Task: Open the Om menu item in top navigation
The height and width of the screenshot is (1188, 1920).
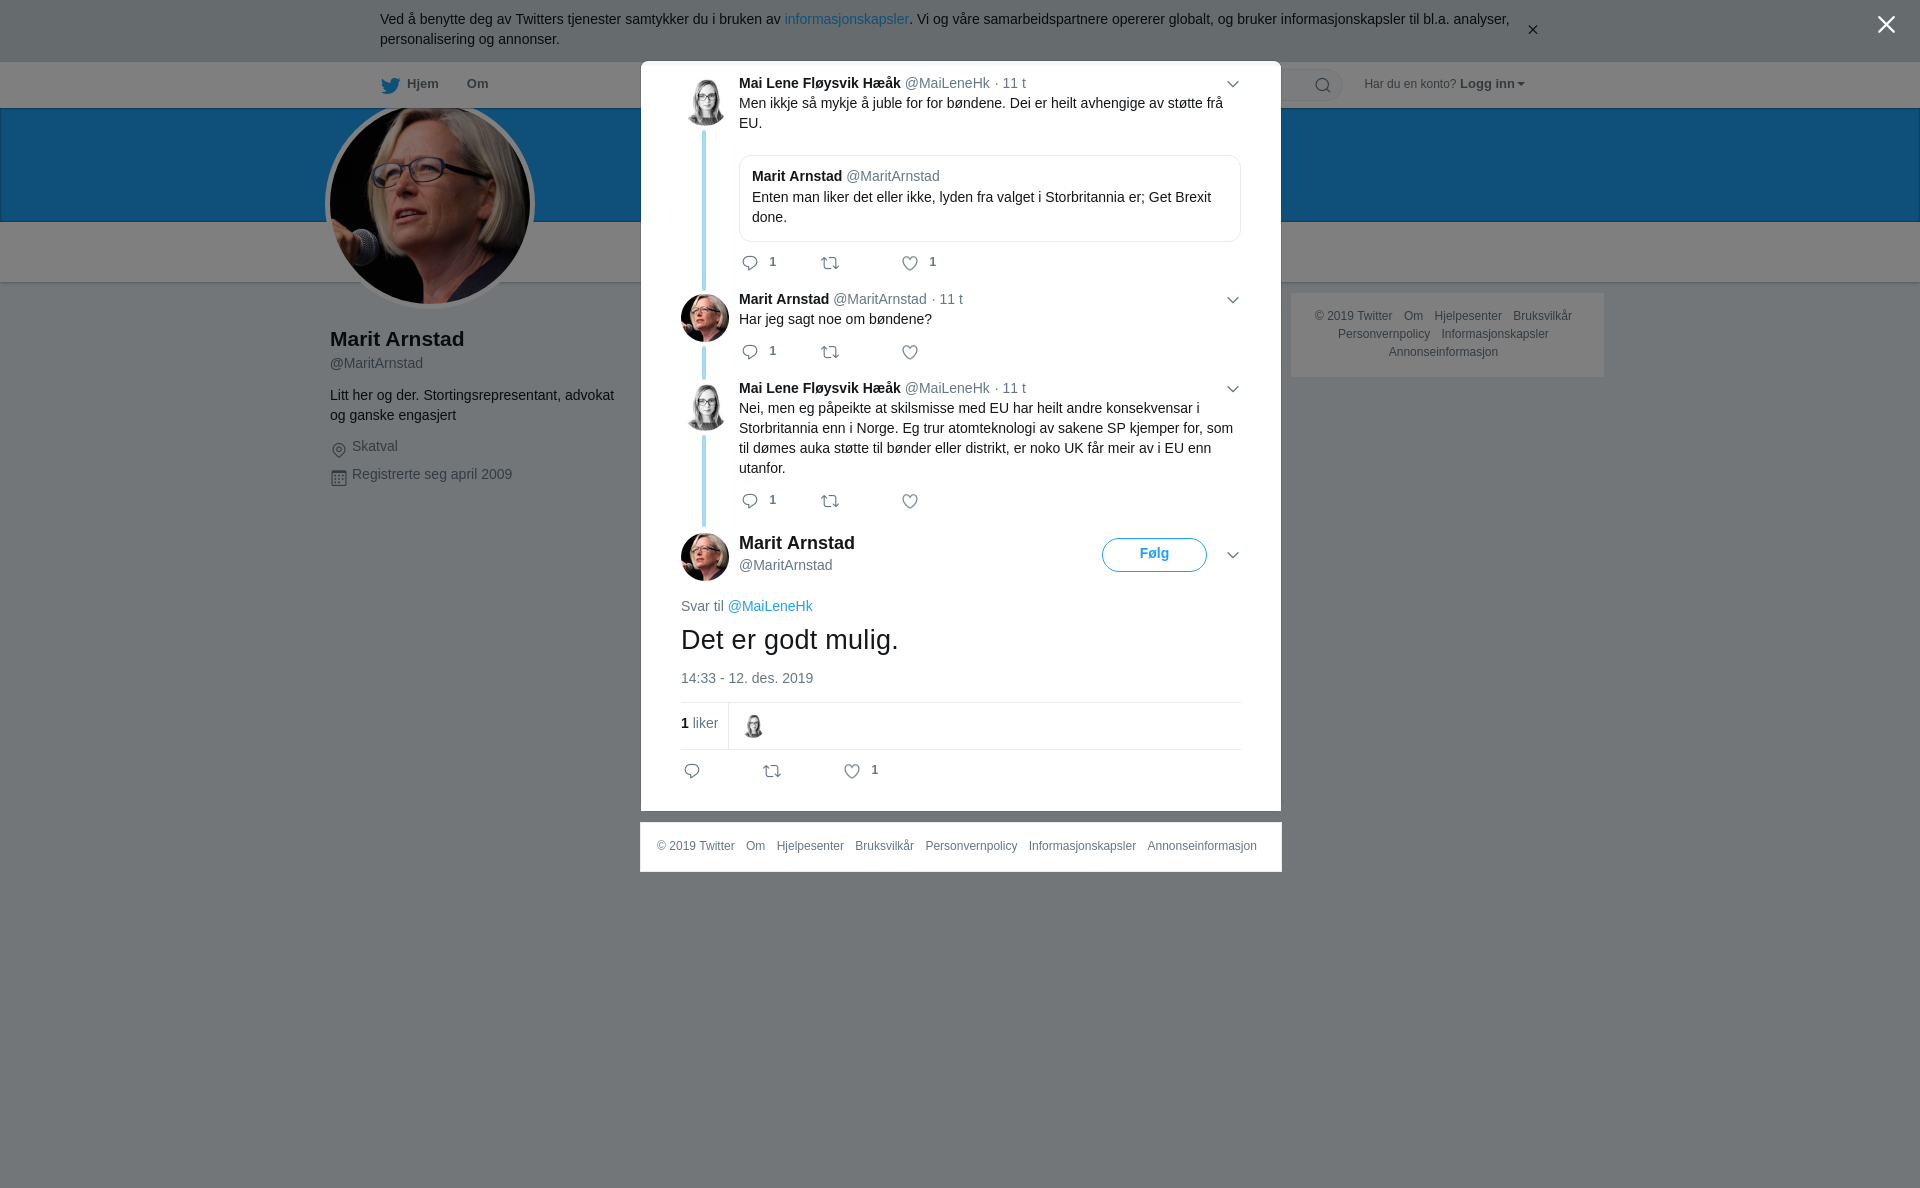Action: point(477,84)
